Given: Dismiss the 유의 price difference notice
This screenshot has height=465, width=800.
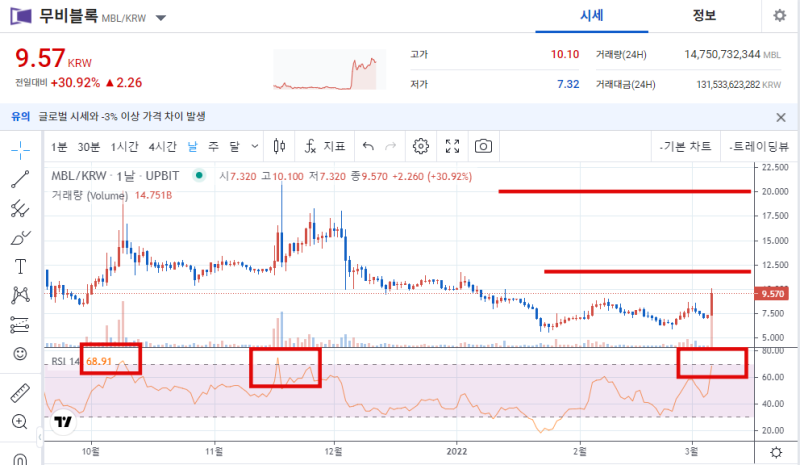Looking at the screenshot, I should (x=781, y=117).
